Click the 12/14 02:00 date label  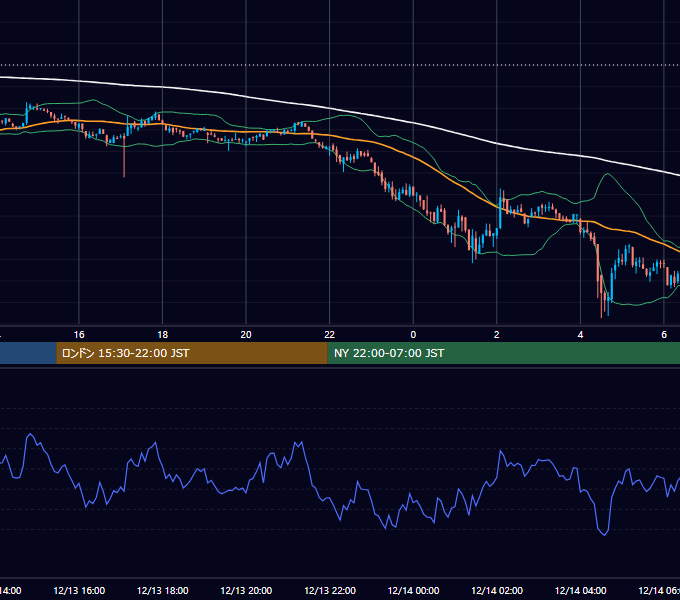[497, 590]
